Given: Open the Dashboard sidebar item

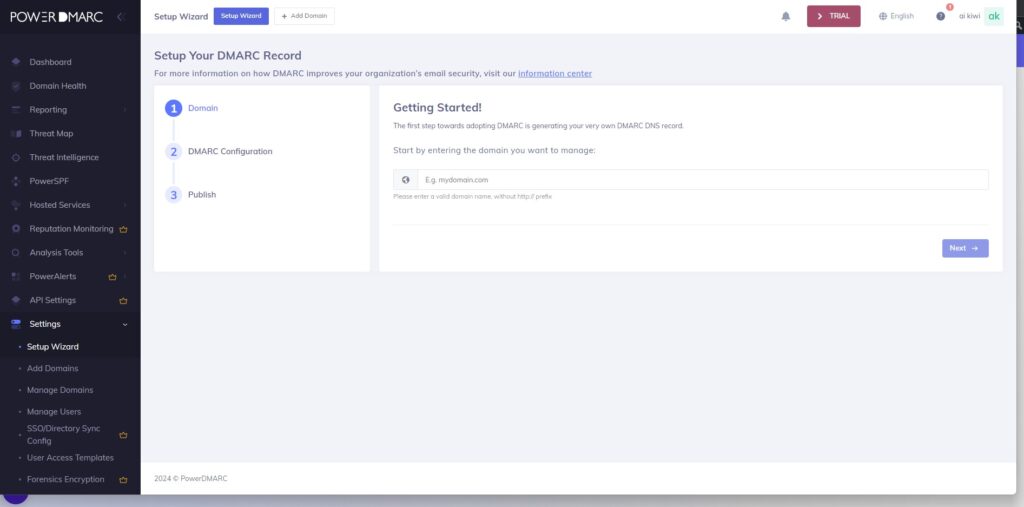Looking at the screenshot, I should (x=50, y=62).
